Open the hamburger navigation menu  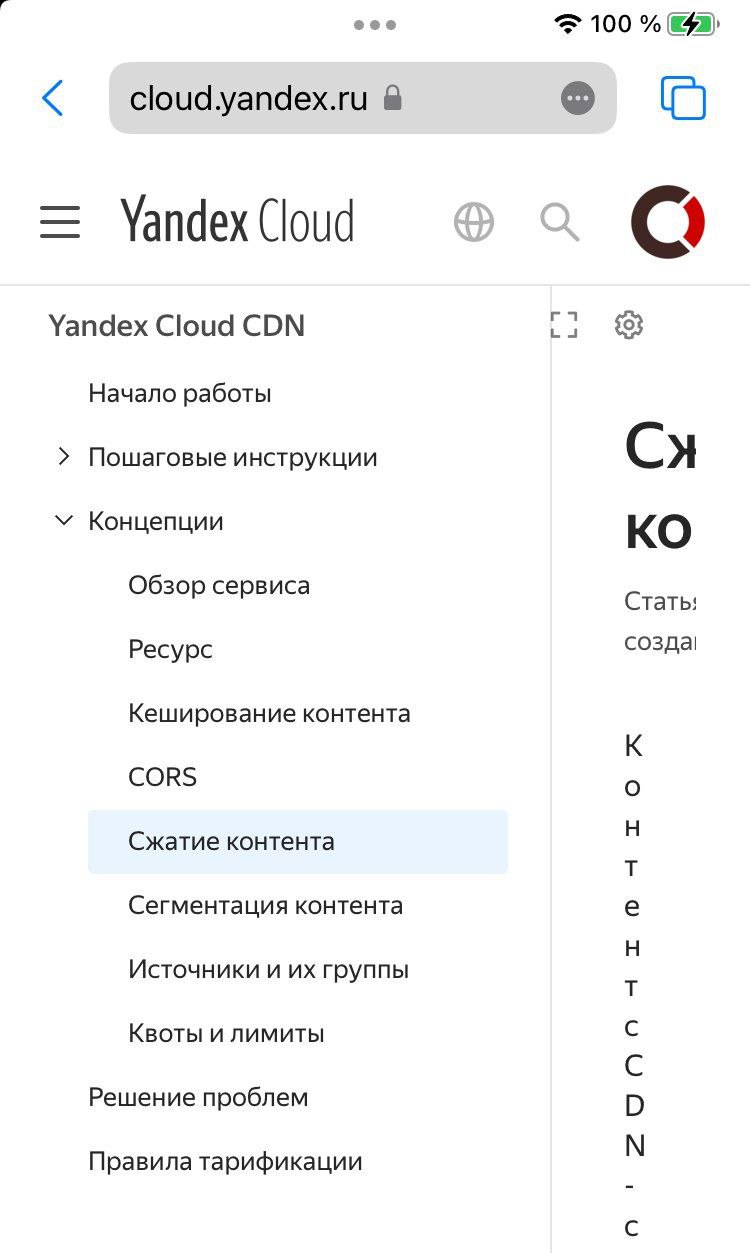(60, 221)
